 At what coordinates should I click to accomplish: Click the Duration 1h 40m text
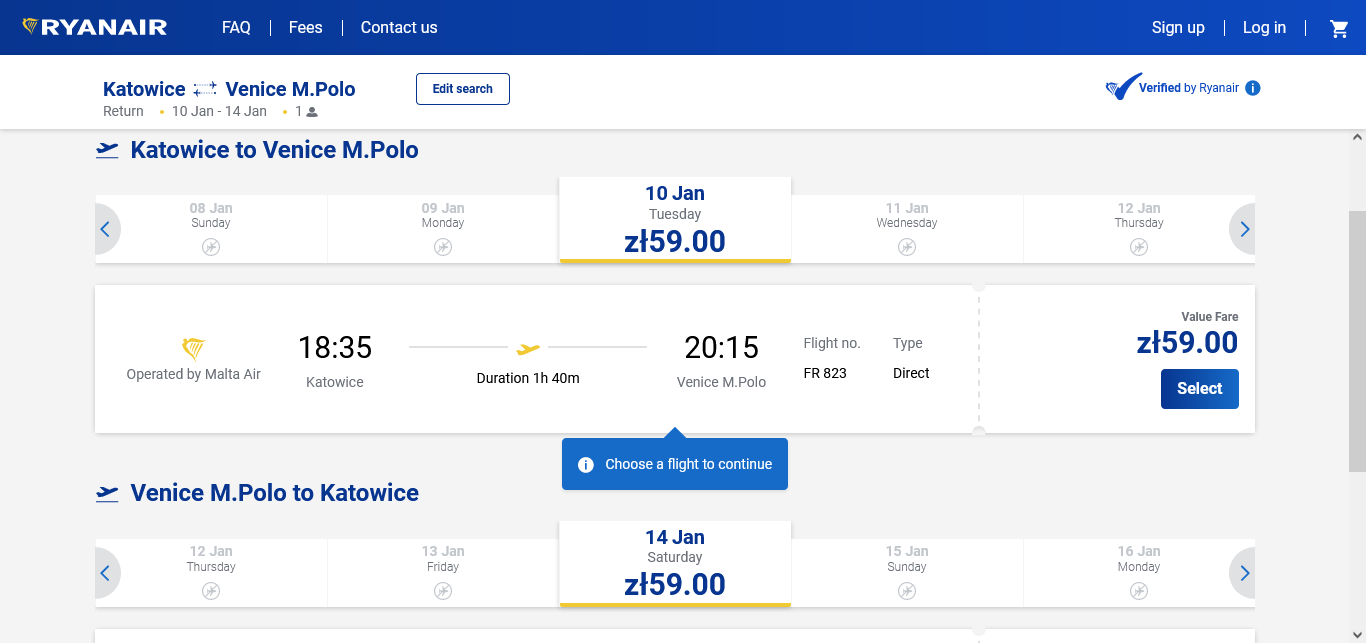tap(528, 378)
